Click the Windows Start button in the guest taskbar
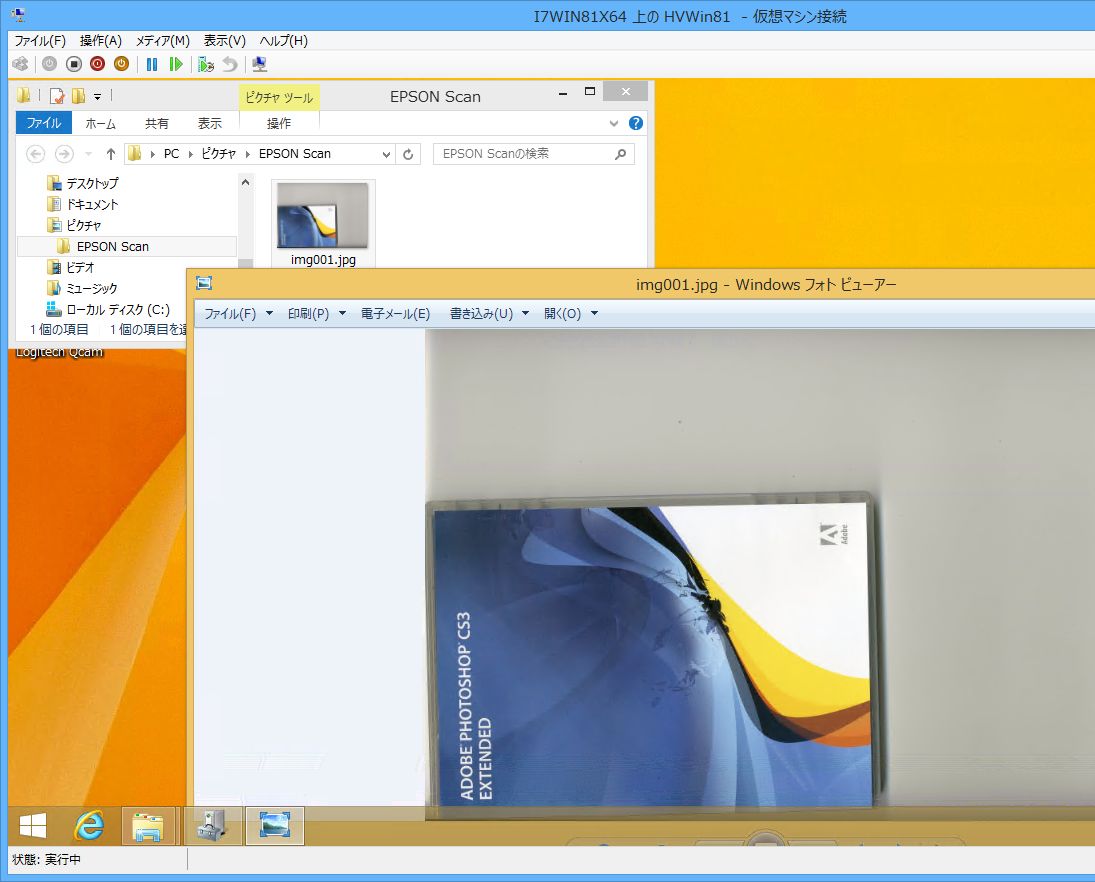Viewport: 1095px width, 882px height. [33, 826]
